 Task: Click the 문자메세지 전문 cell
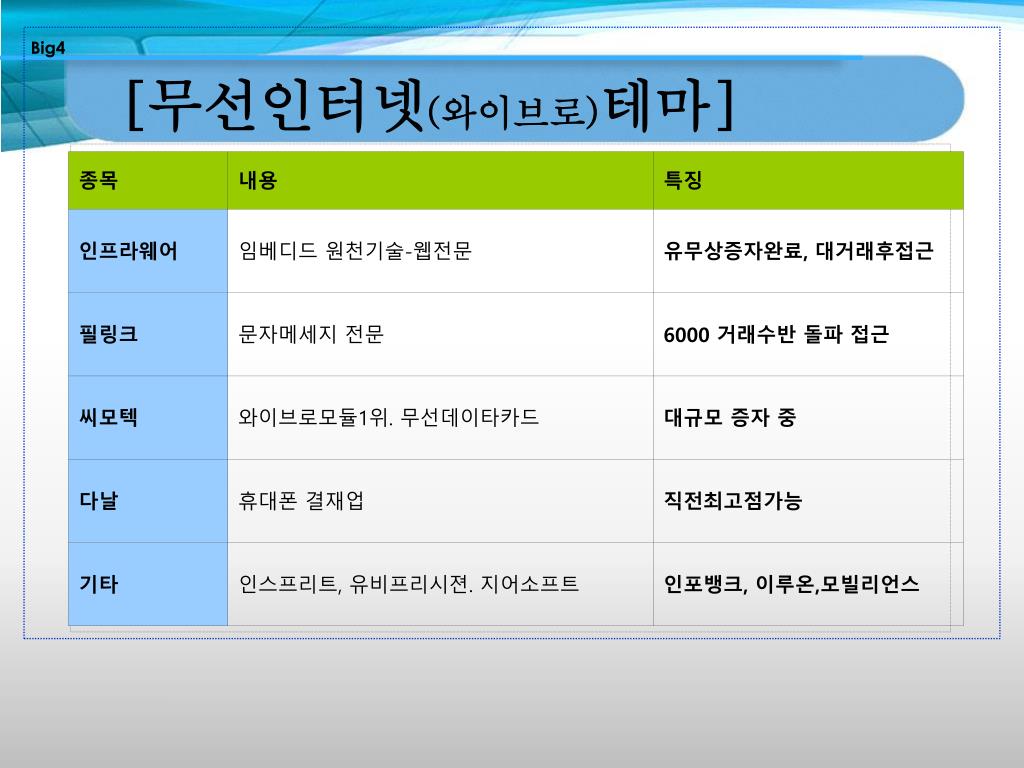pyautogui.click(x=440, y=334)
